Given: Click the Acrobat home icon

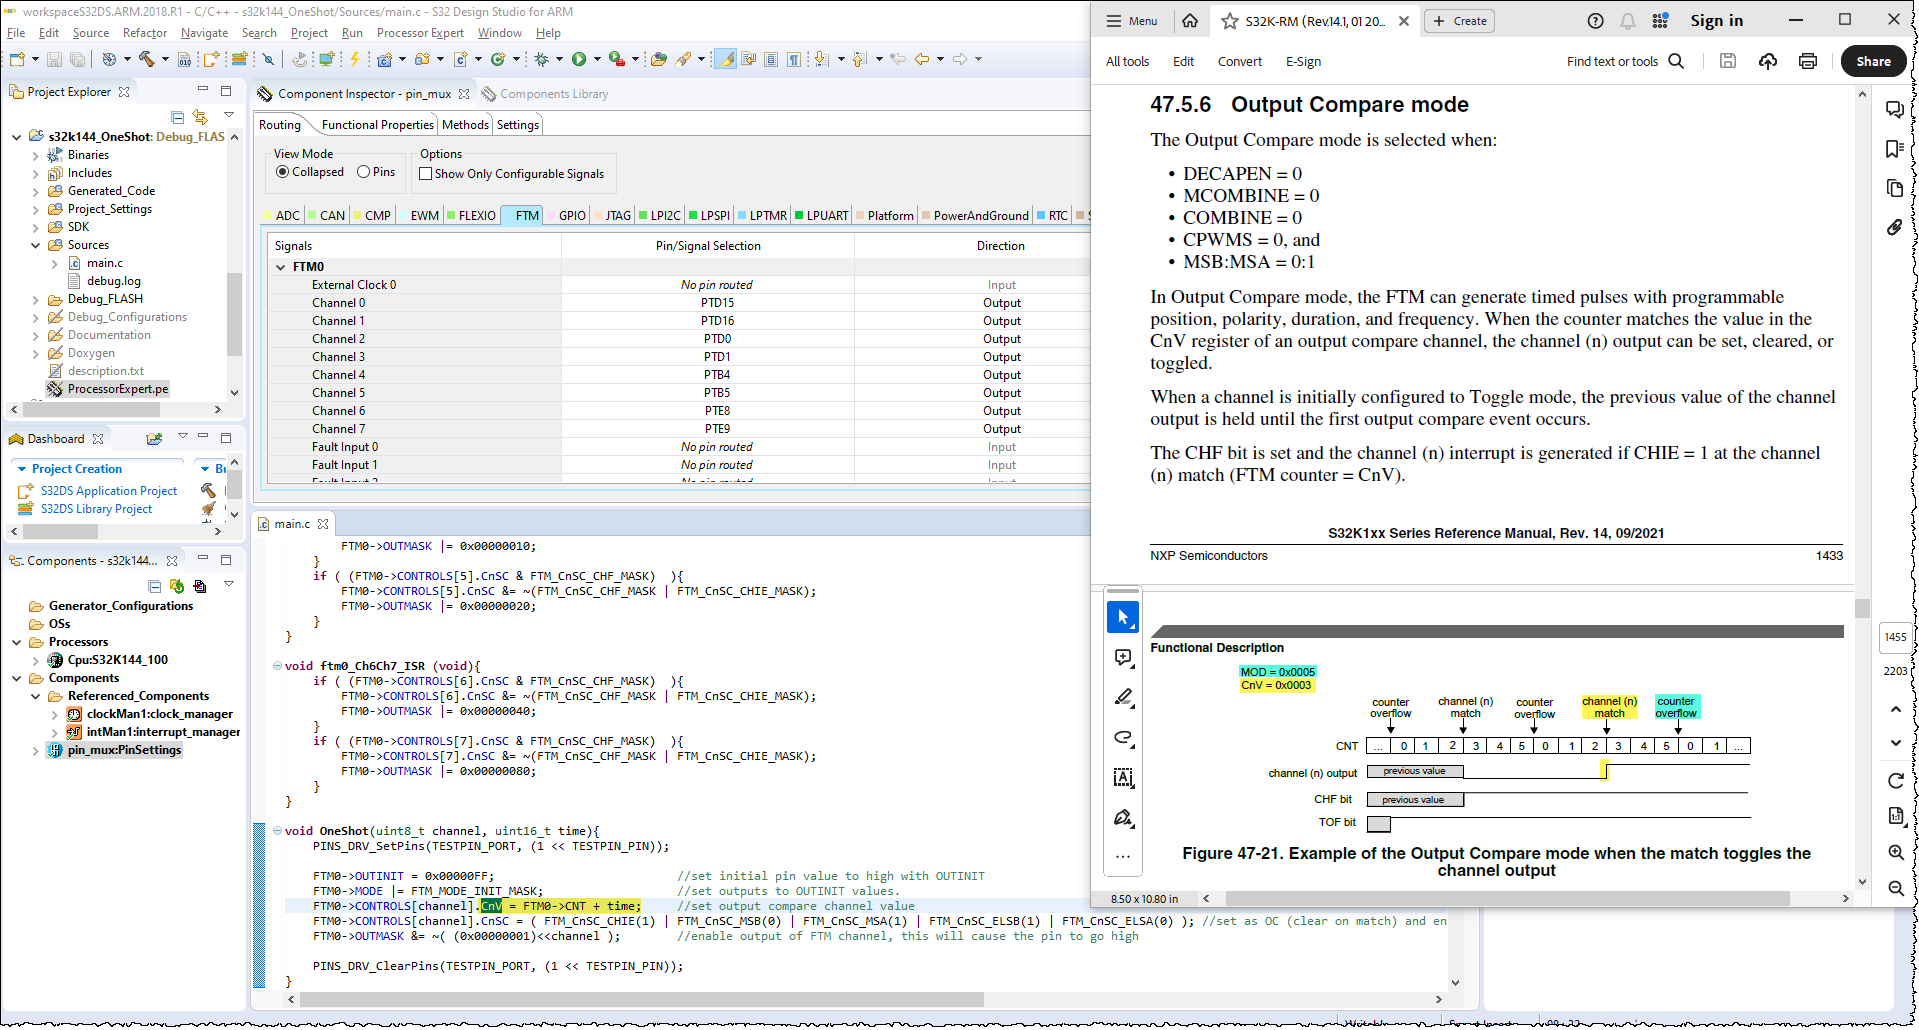Looking at the screenshot, I should (1190, 21).
